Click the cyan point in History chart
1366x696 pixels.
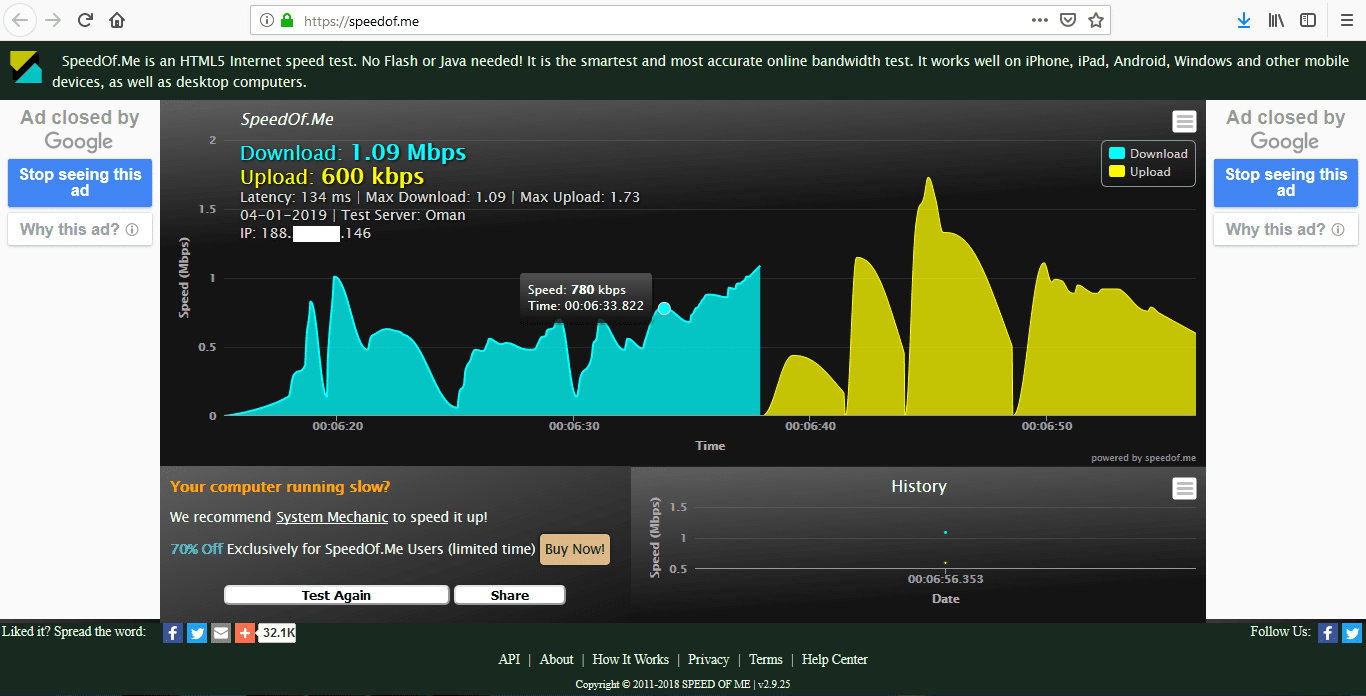click(x=945, y=532)
